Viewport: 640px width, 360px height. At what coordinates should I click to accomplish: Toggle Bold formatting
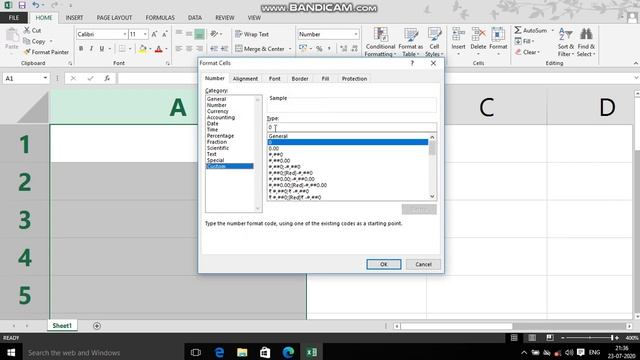[81, 49]
